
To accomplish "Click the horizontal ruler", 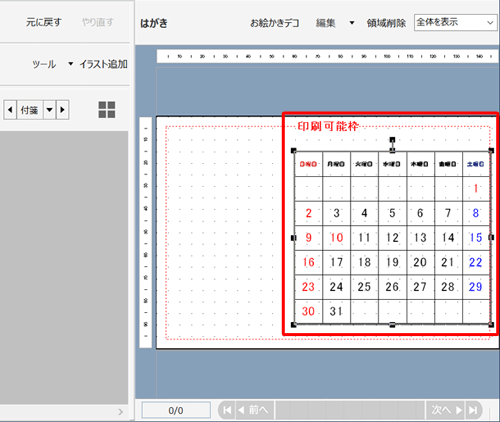I will pyautogui.click(x=328, y=56).
